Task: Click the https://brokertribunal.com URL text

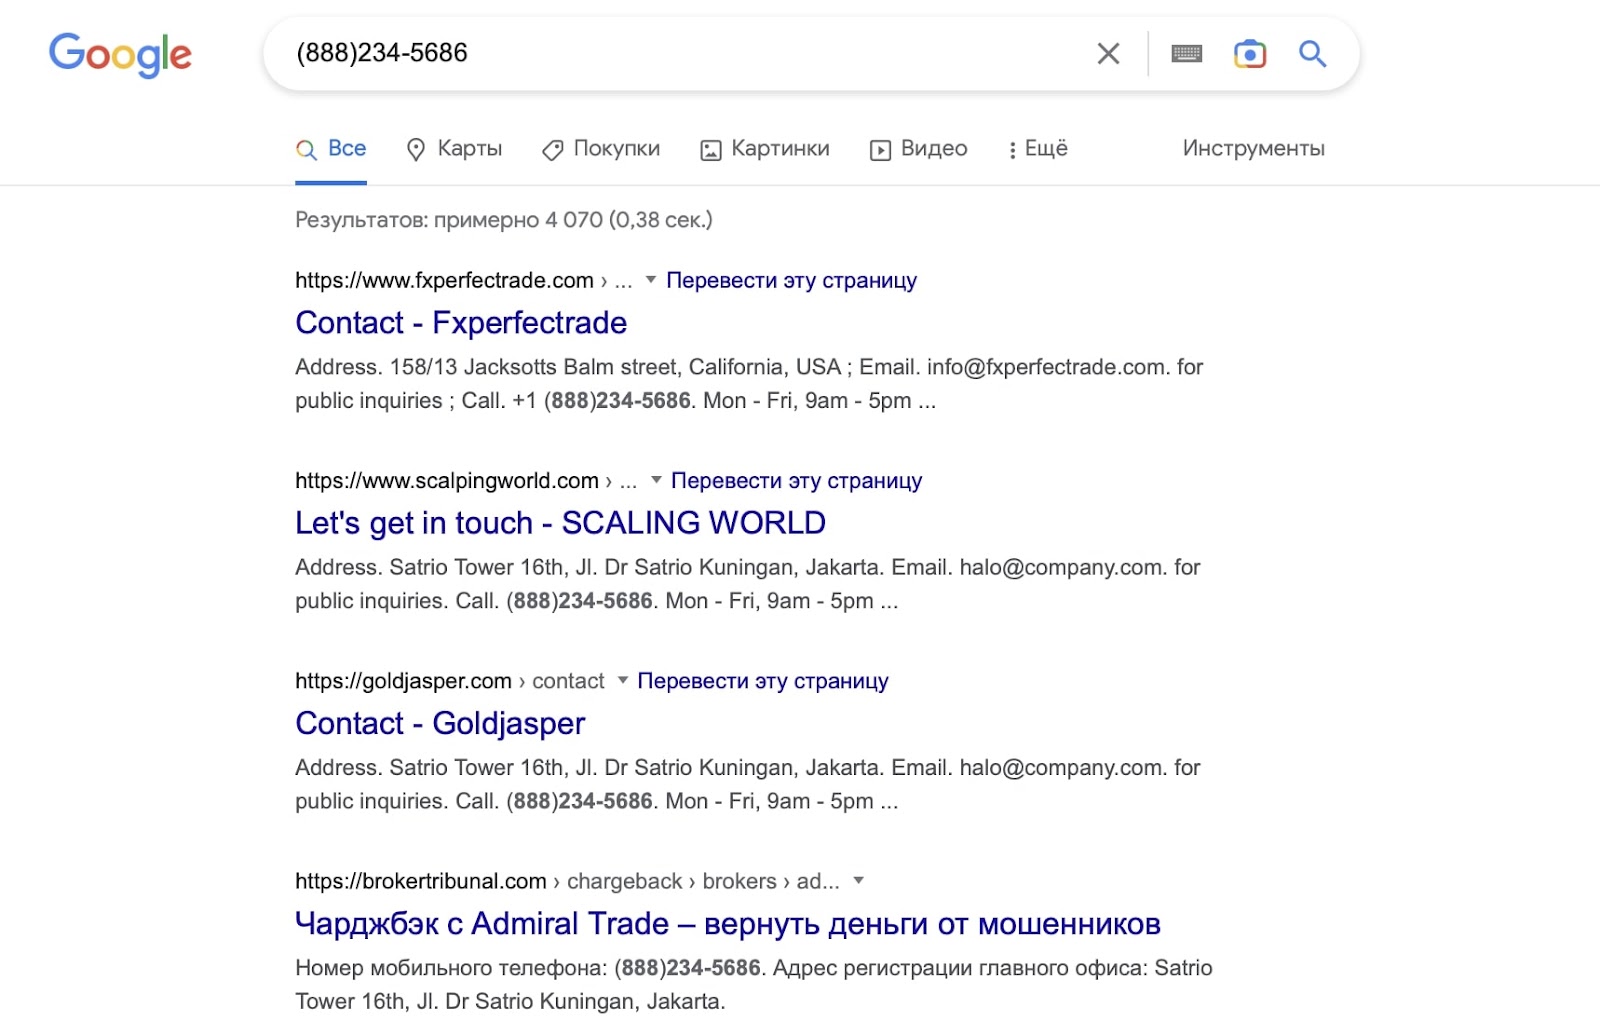Action: tap(421, 881)
